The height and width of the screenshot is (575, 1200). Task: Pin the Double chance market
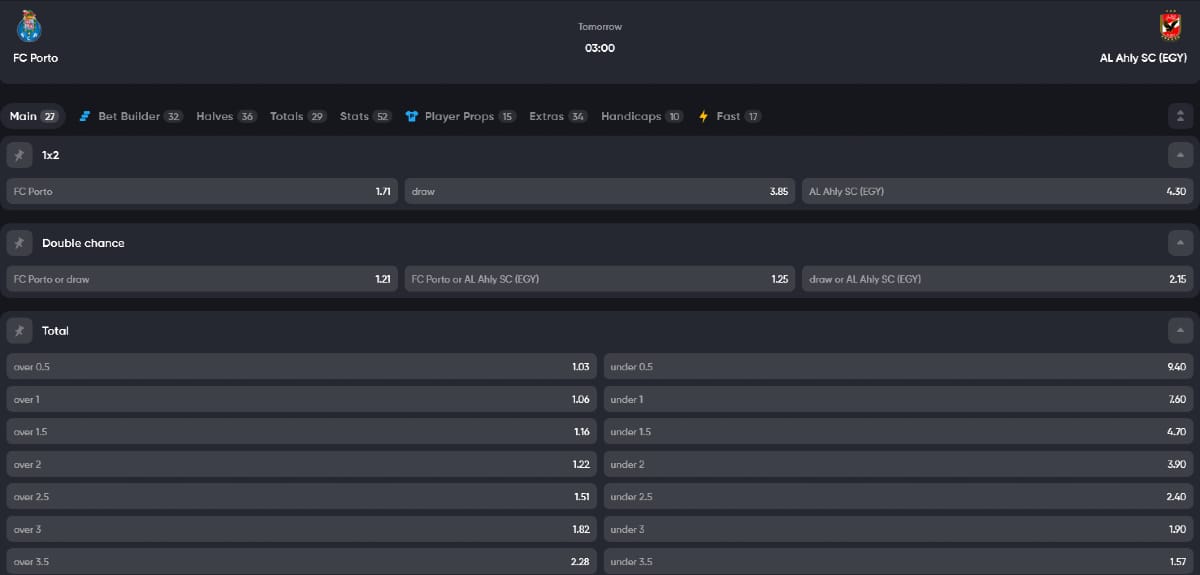click(19, 243)
